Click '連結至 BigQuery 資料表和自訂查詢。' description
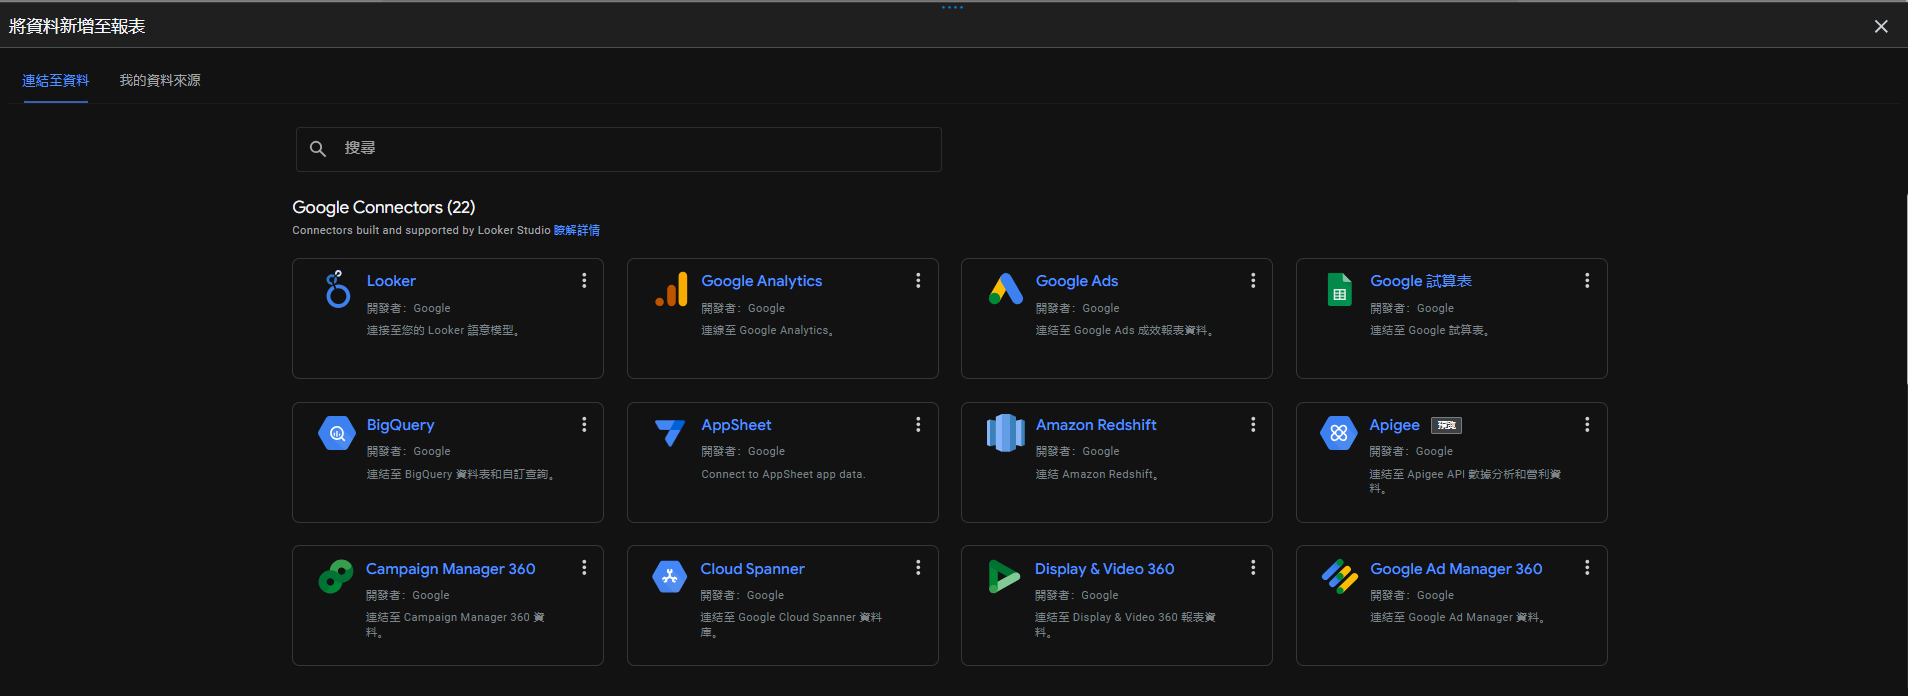The height and width of the screenshot is (696, 1908). click(x=460, y=474)
